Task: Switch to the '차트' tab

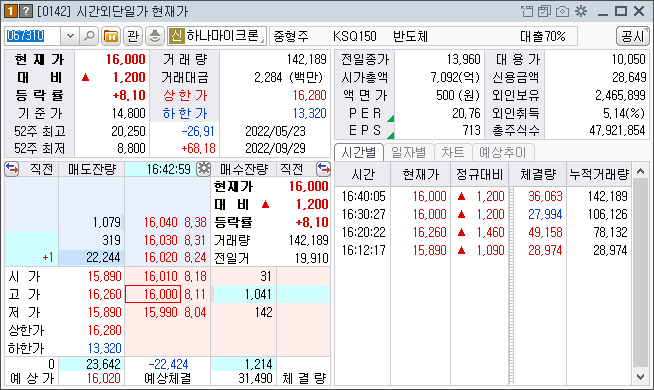Action: [x=453, y=153]
